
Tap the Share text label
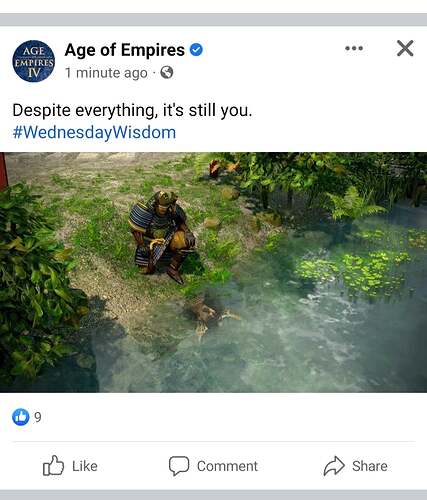point(370,466)
